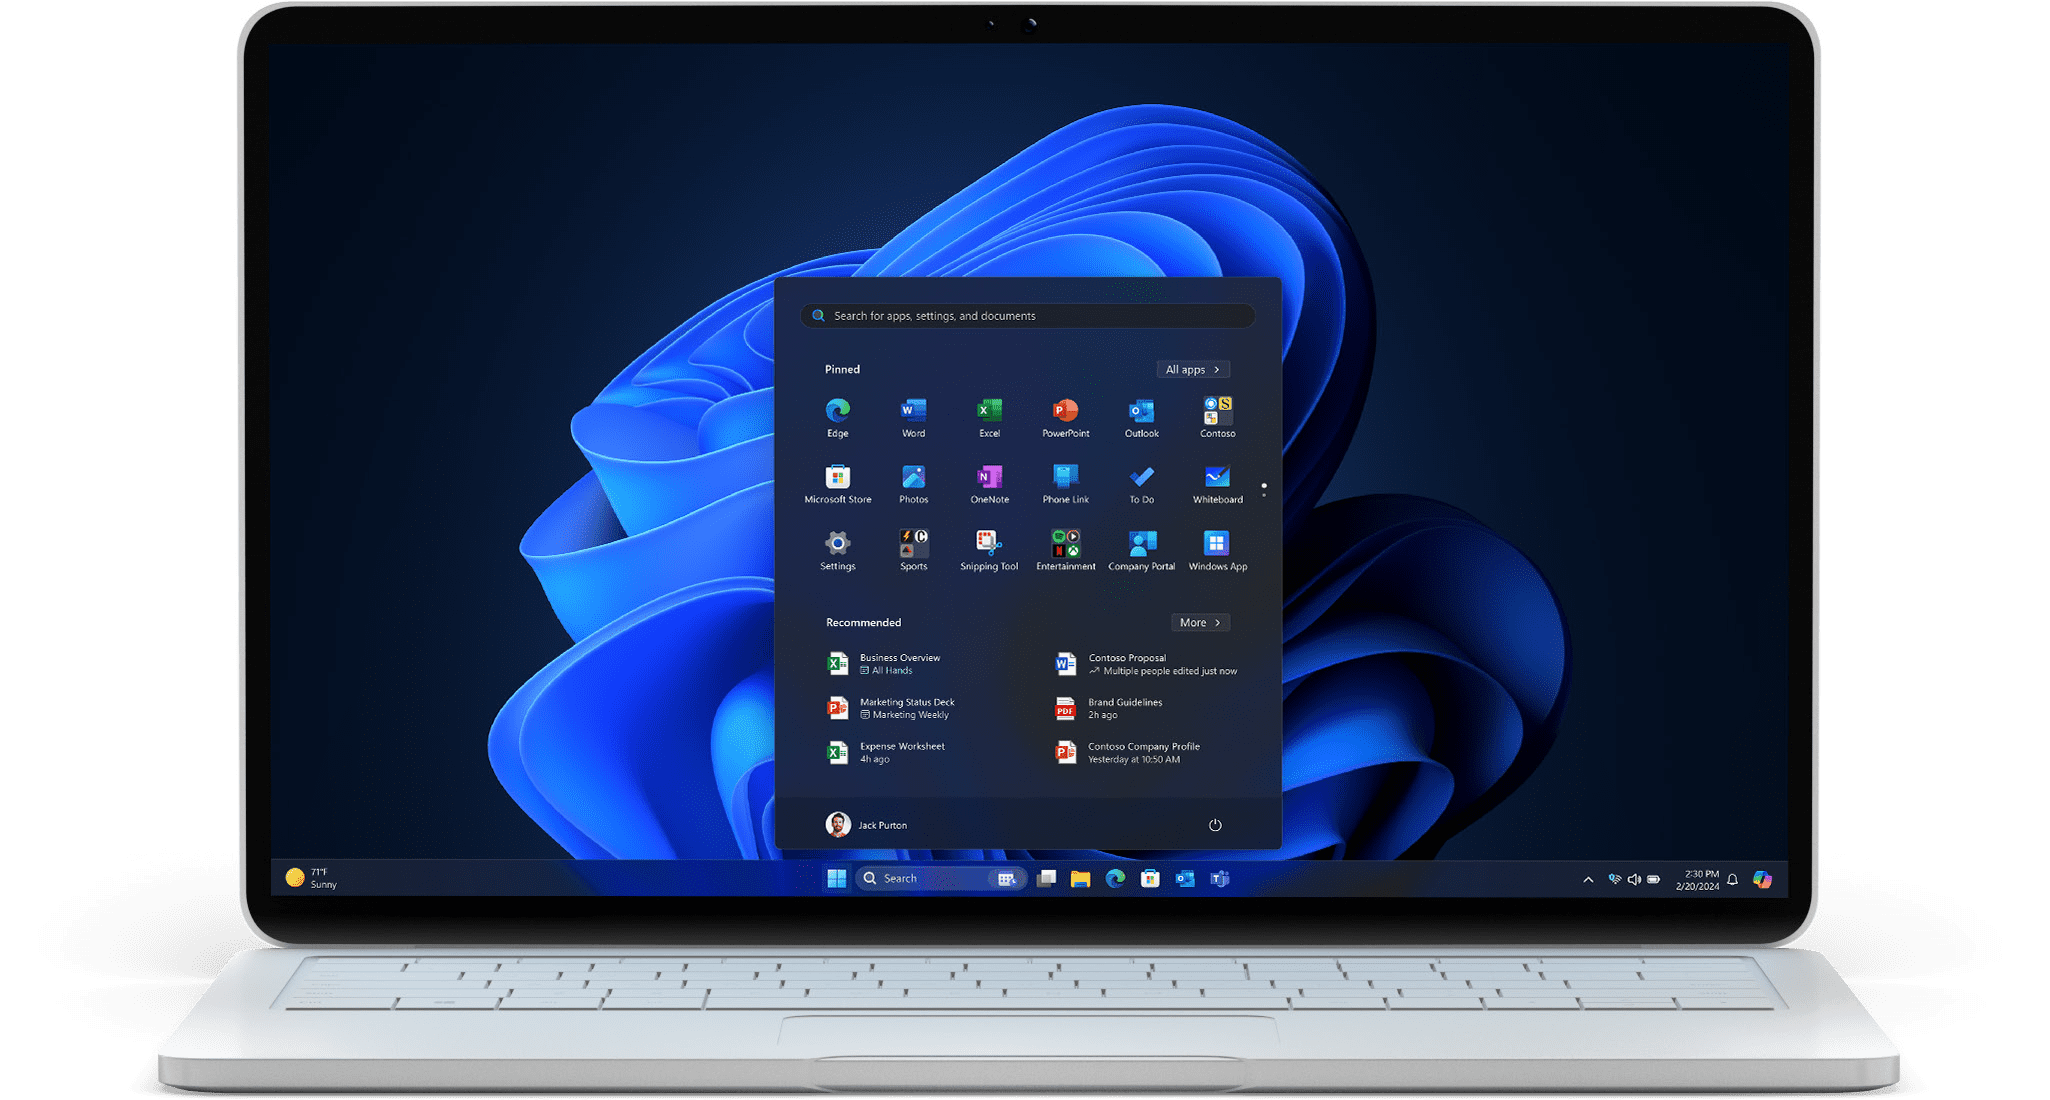2050x1100 pixels.
Task: Open Microsoft Store from the taskbar
Action: [x=1150, y=878]
